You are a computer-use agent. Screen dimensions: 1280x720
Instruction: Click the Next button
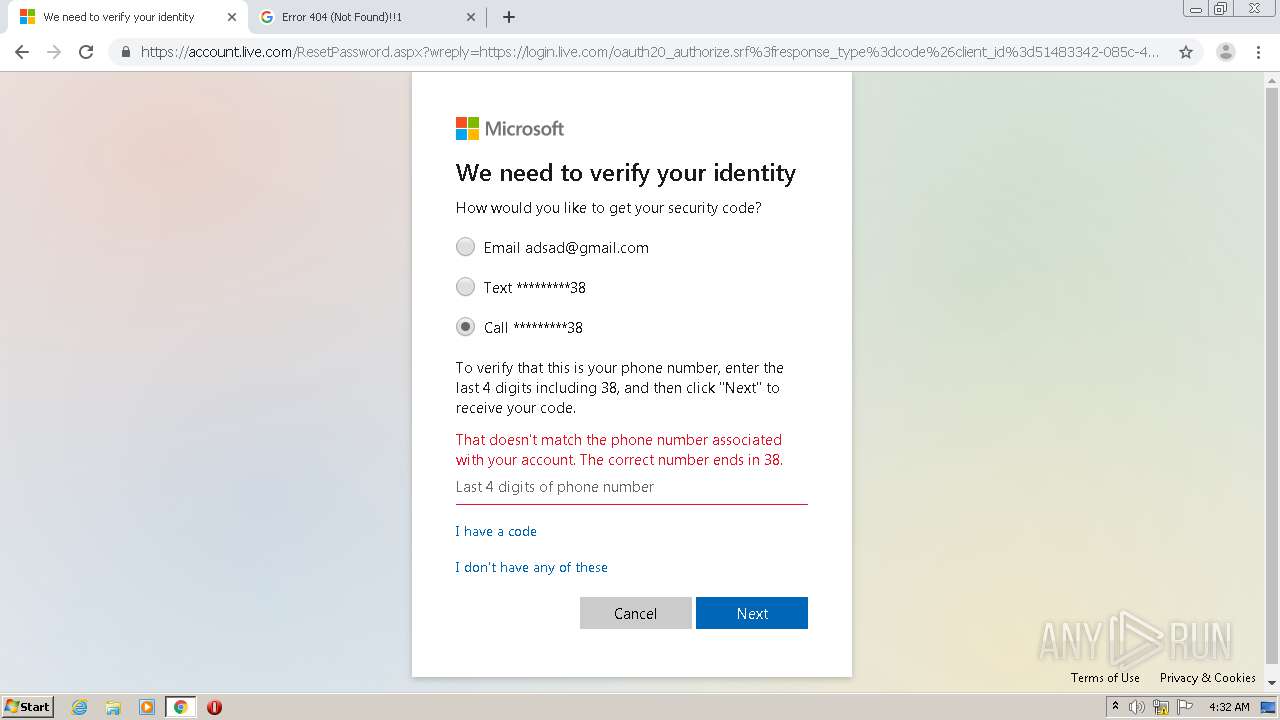(752, 613)
